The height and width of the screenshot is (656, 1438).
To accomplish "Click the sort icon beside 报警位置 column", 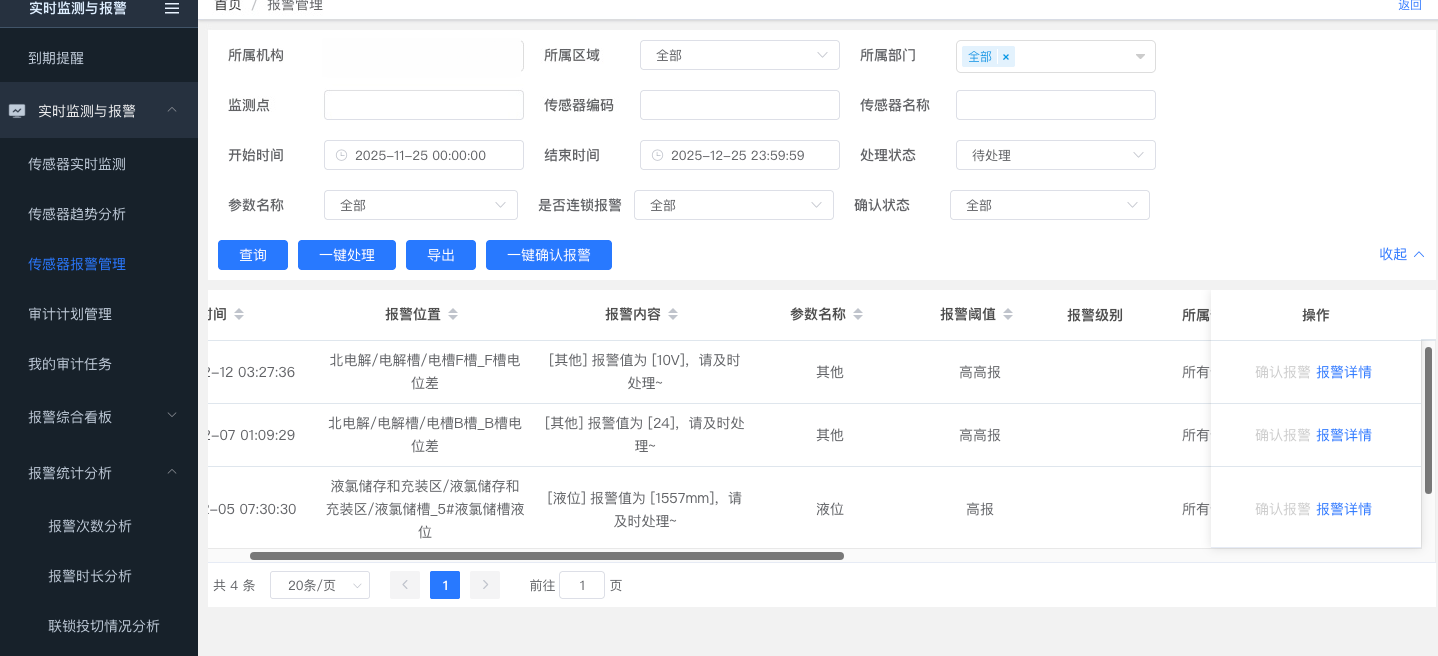I will tap(453, 315).
